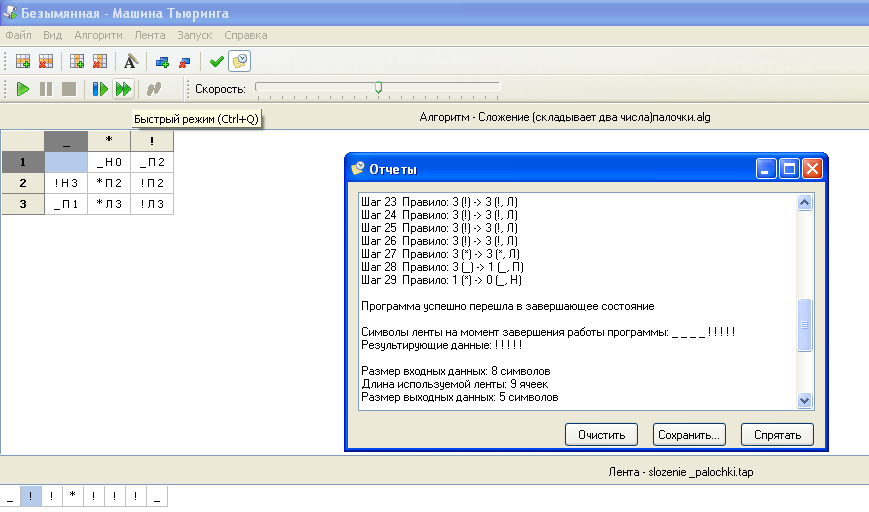Click the tape label 'Лента - slozenie _palochki.tap'
Viewport: 869px width, 512px height.
pyautogui.click(x=681, y=472)
